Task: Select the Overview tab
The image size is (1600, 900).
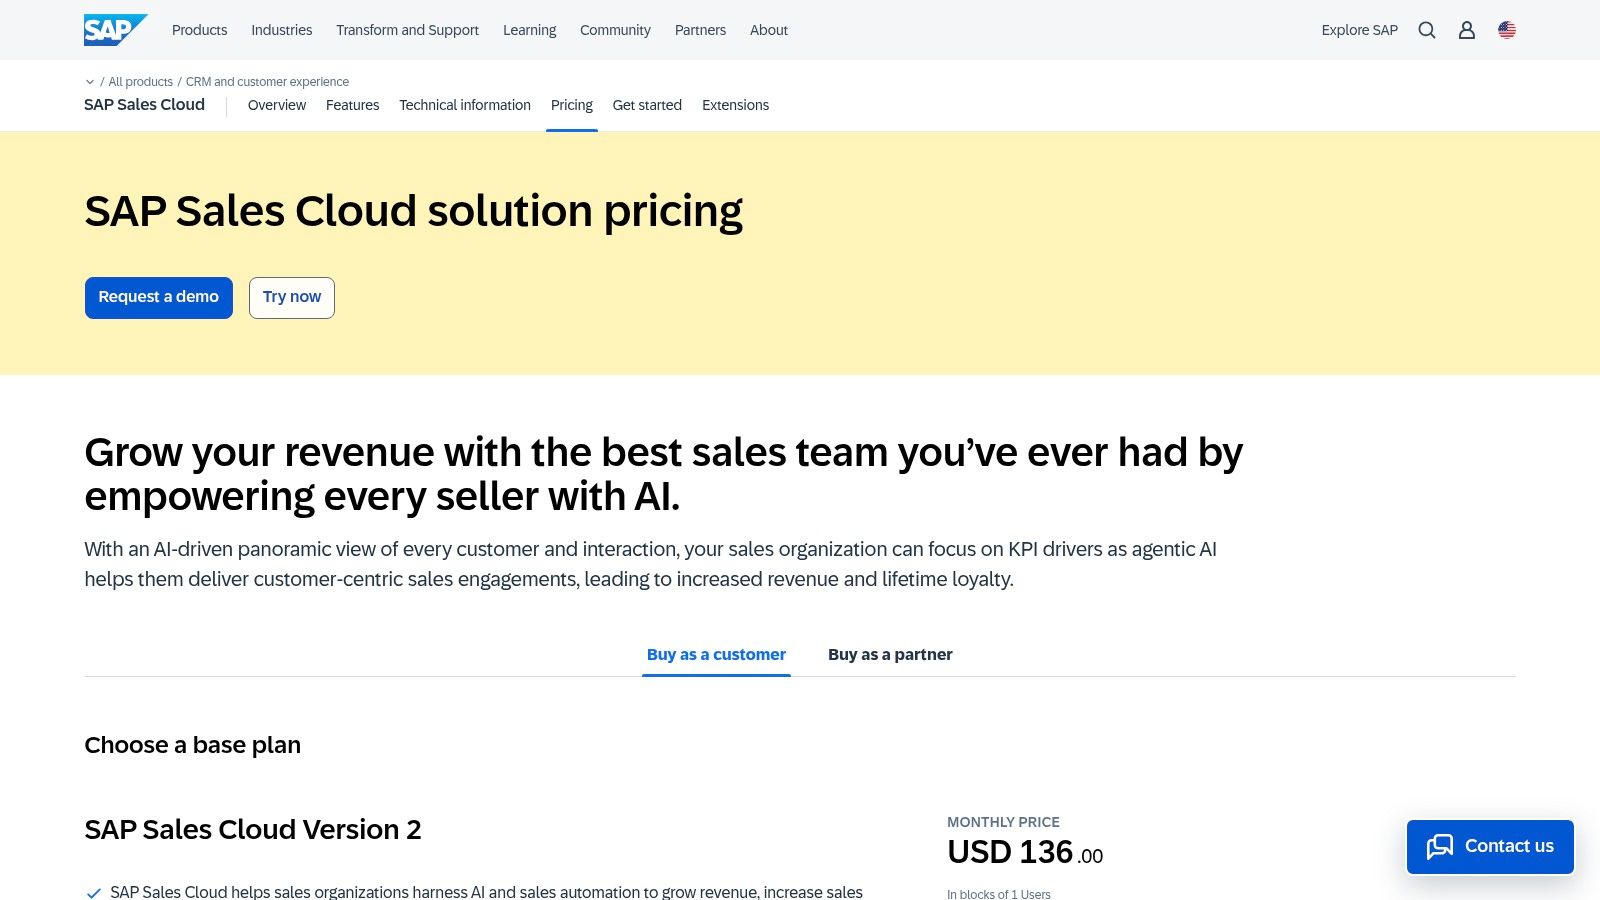Action: 277,105
